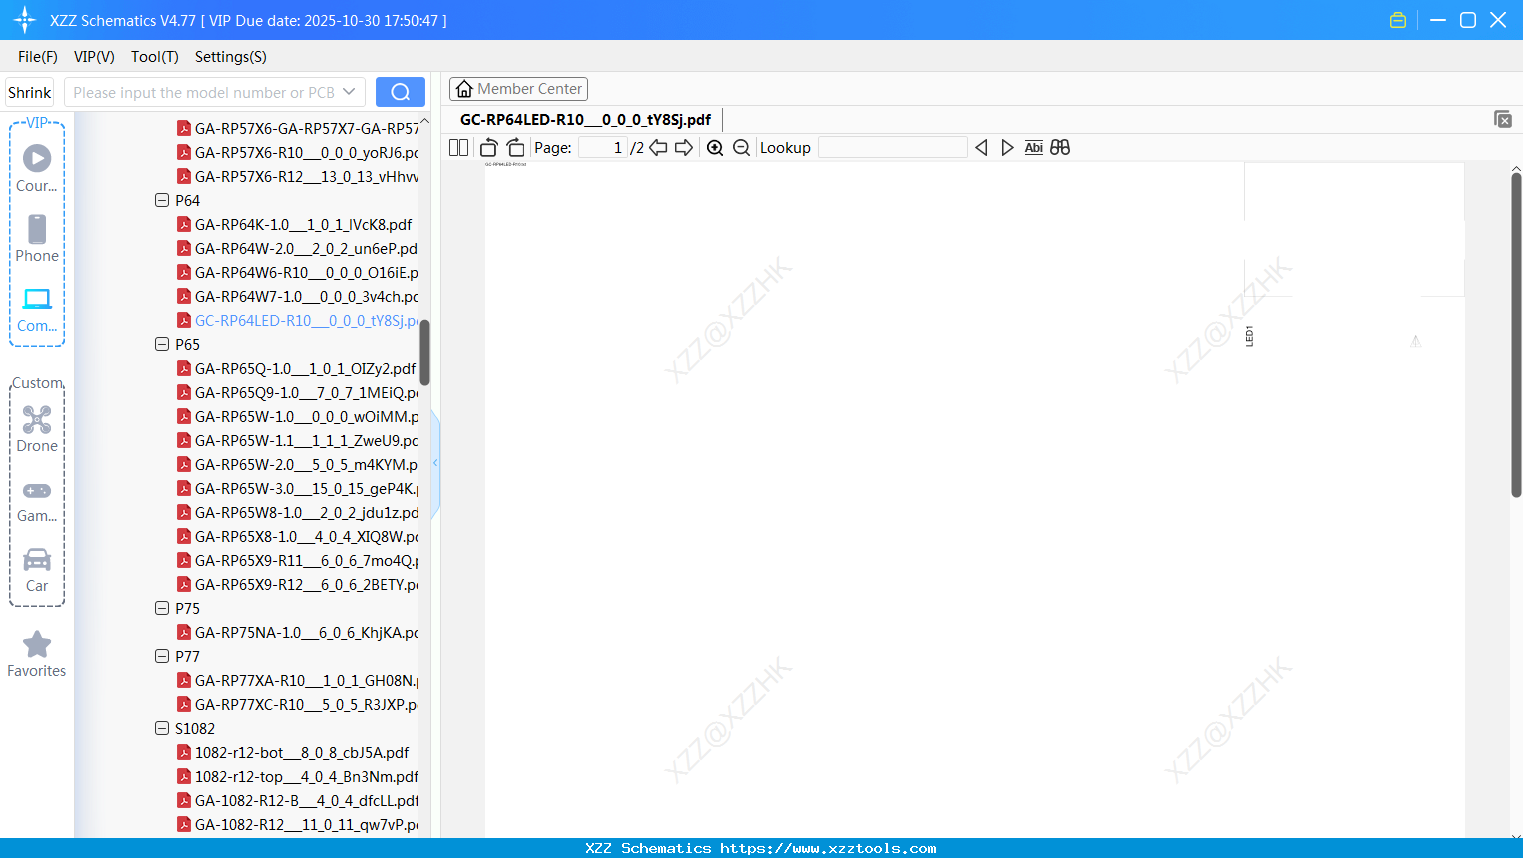Screen dimensions: 1523x858
Task: Open GA-RP64W7-1.0 PDF file
Action: (306, 296)
